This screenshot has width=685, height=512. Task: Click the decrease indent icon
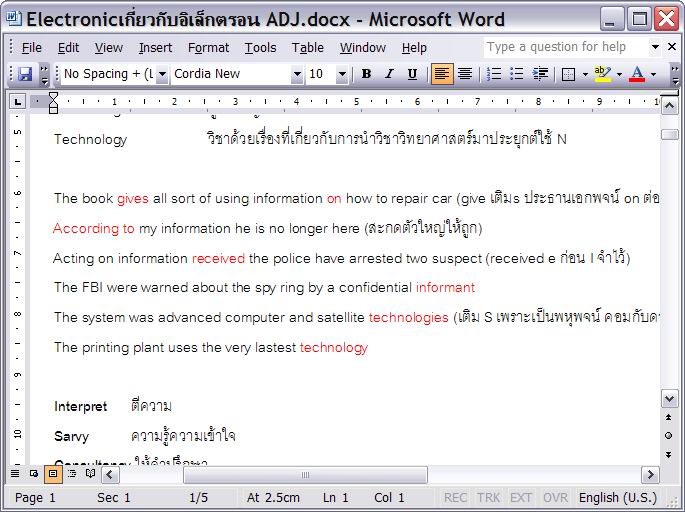click(541, 74)
